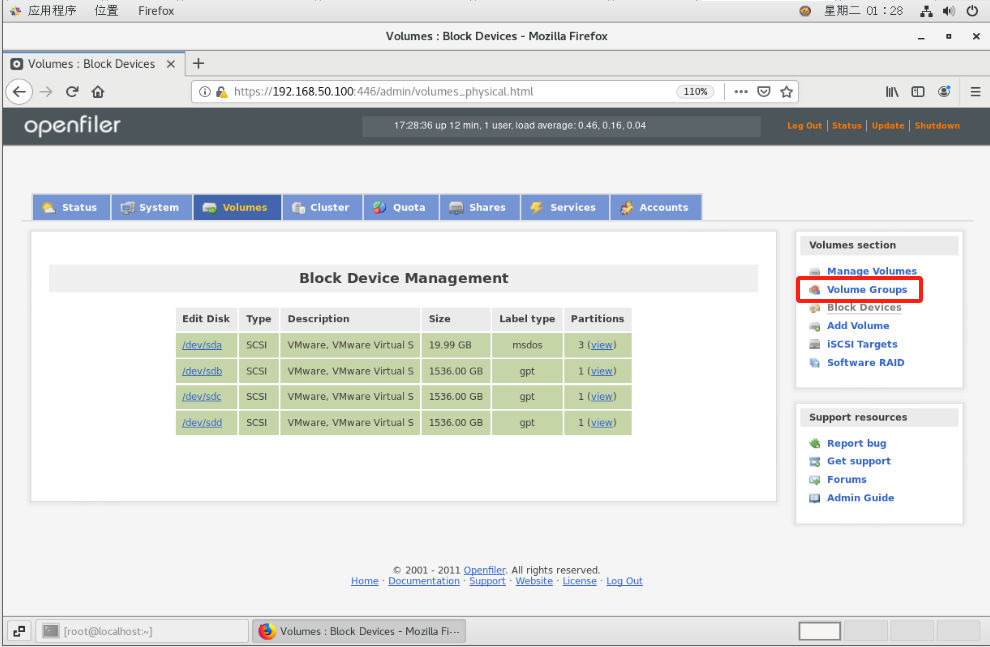Edit the /dev/sdd disk
Screen dimensions: 990x647
(x=202, y=422)
